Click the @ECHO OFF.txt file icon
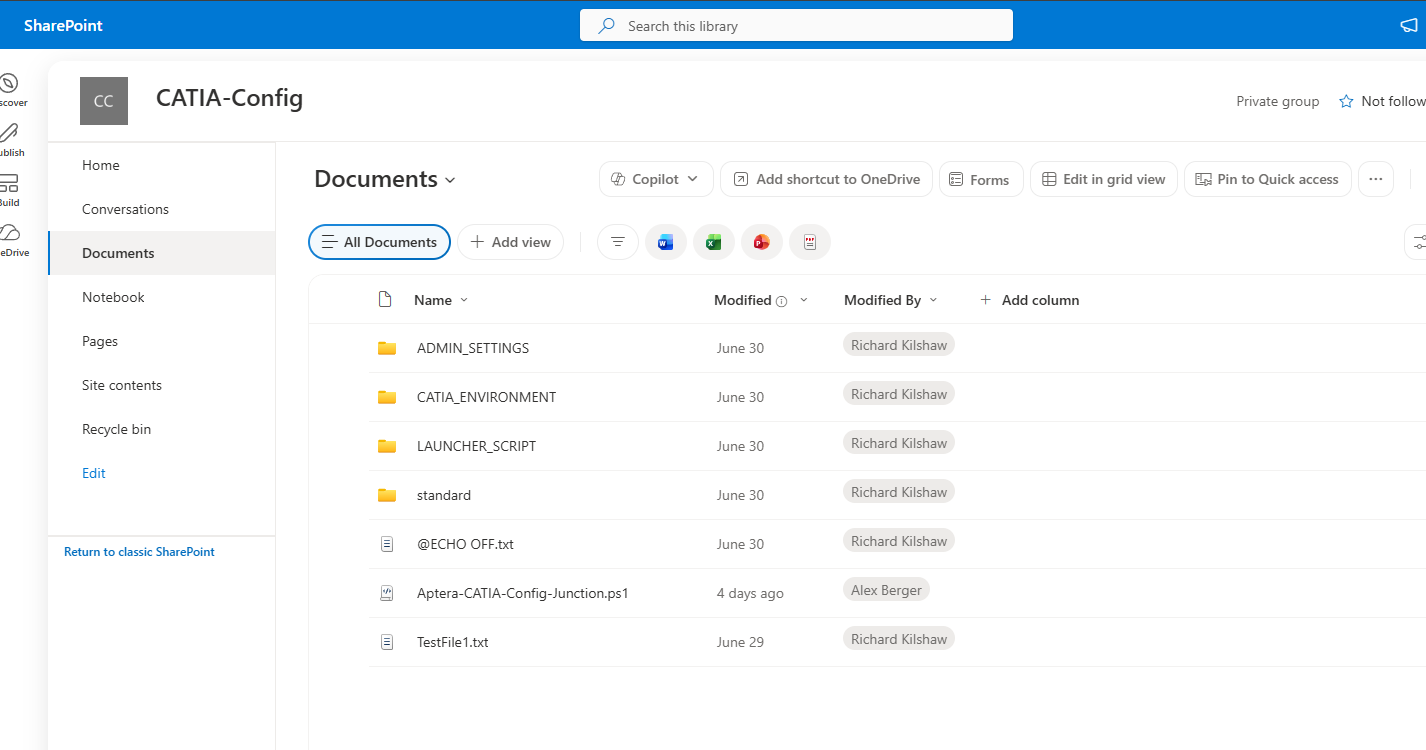The image size is (1426, 750). click(387, 544)
